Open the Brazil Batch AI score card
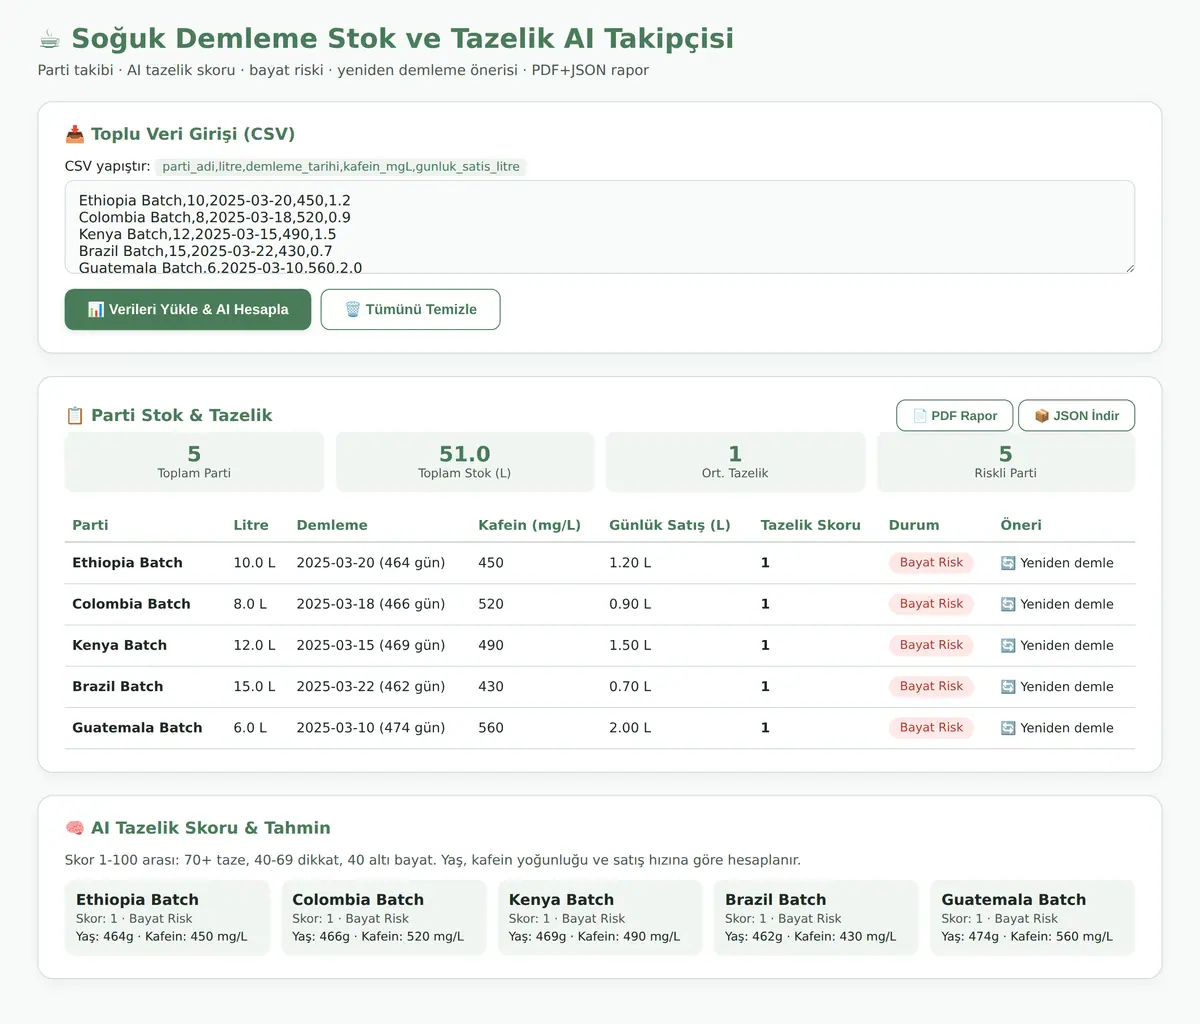Screen dimensions: 1200x1024 point(816,918)
